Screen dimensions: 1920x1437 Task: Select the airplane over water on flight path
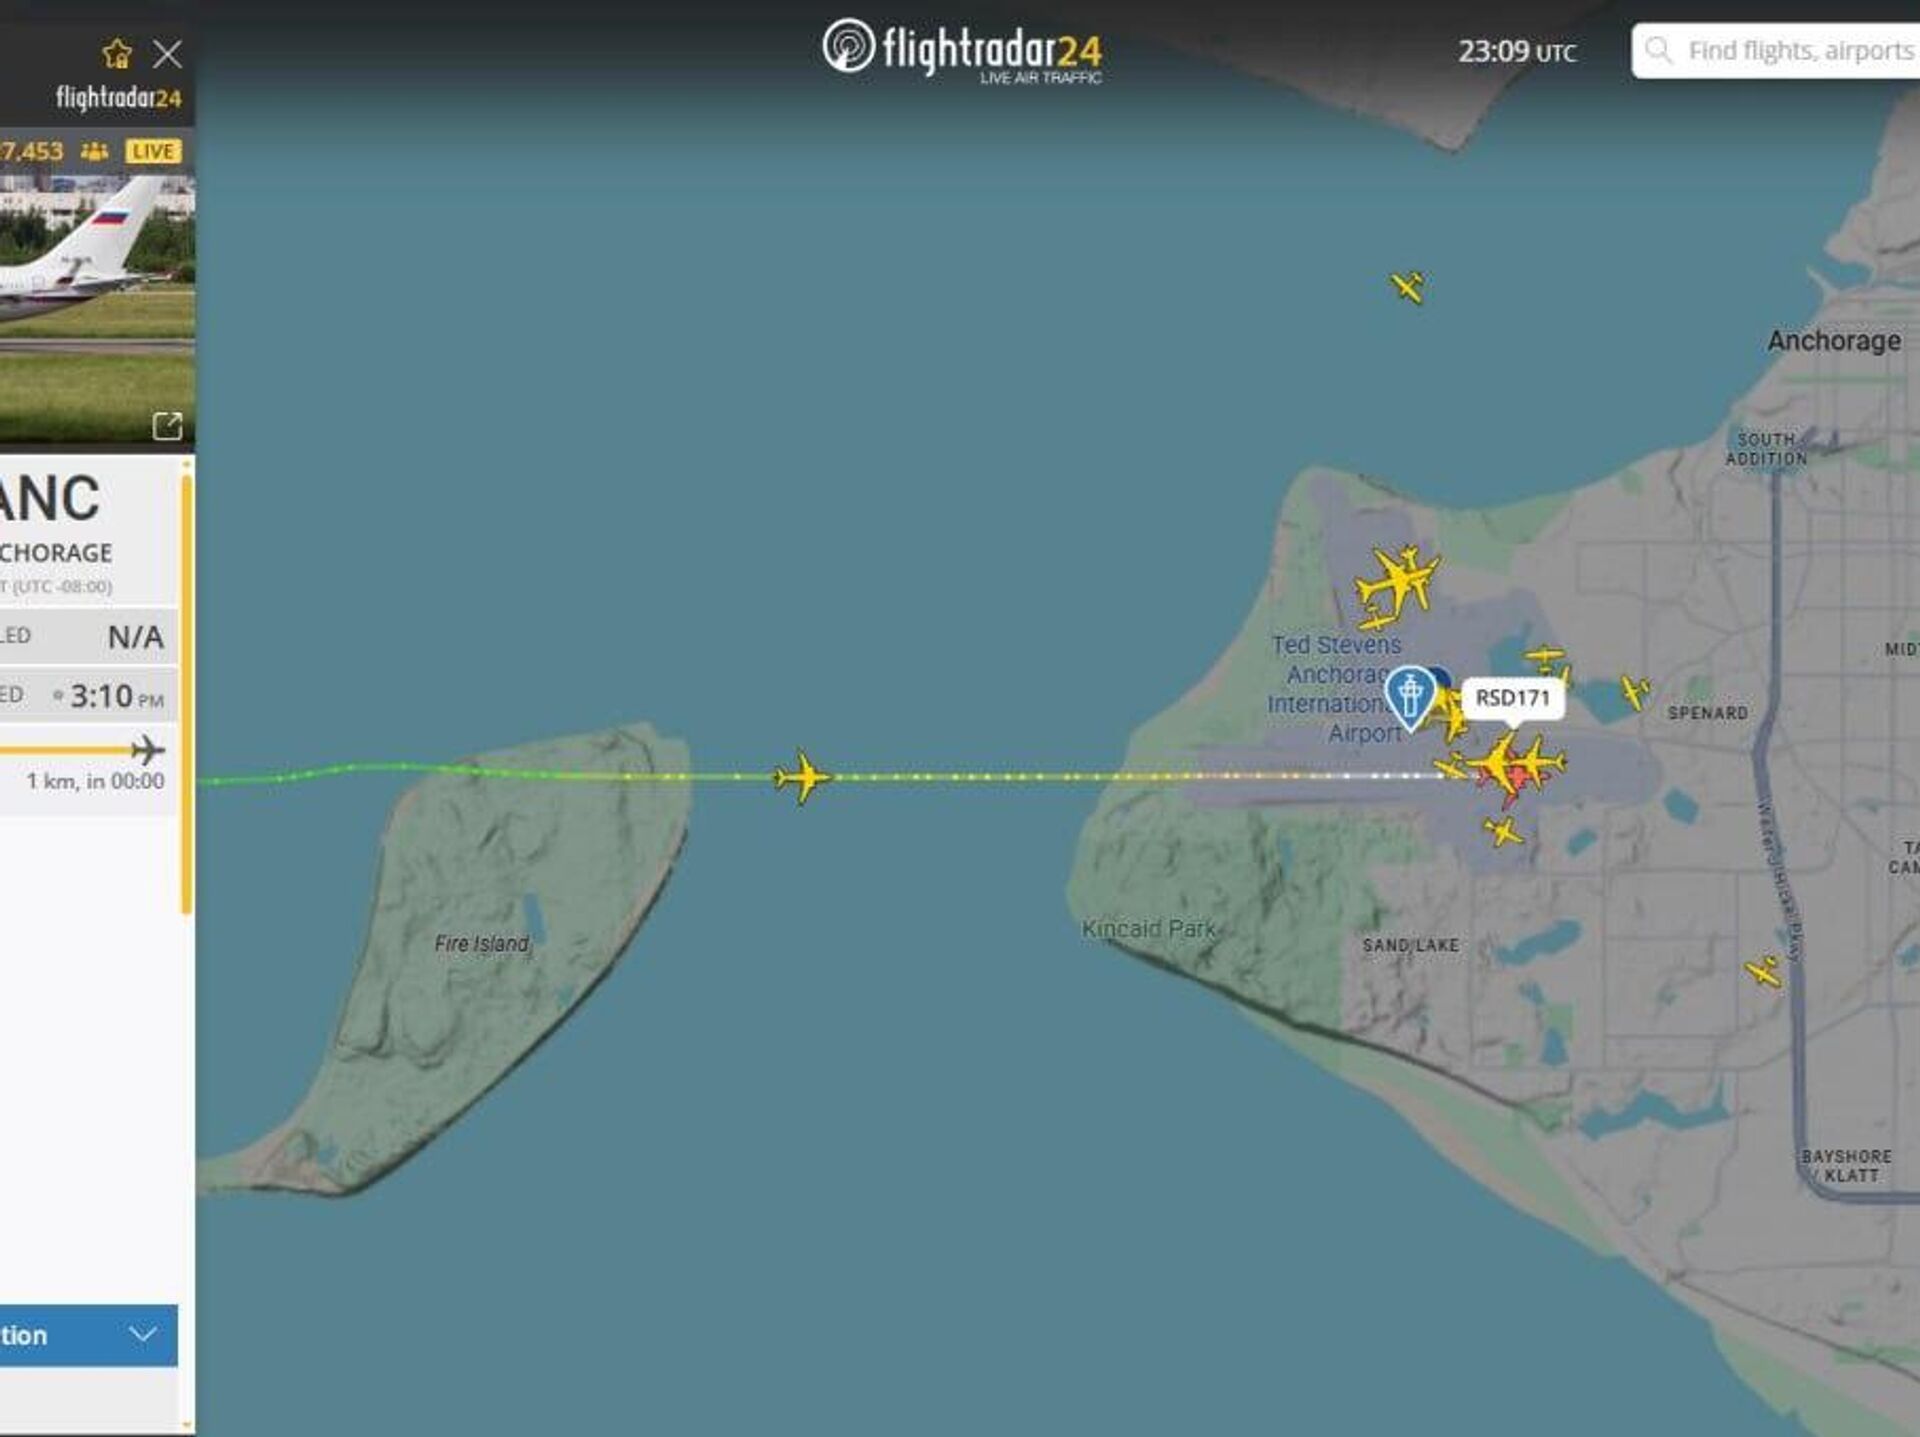point(802,777)
